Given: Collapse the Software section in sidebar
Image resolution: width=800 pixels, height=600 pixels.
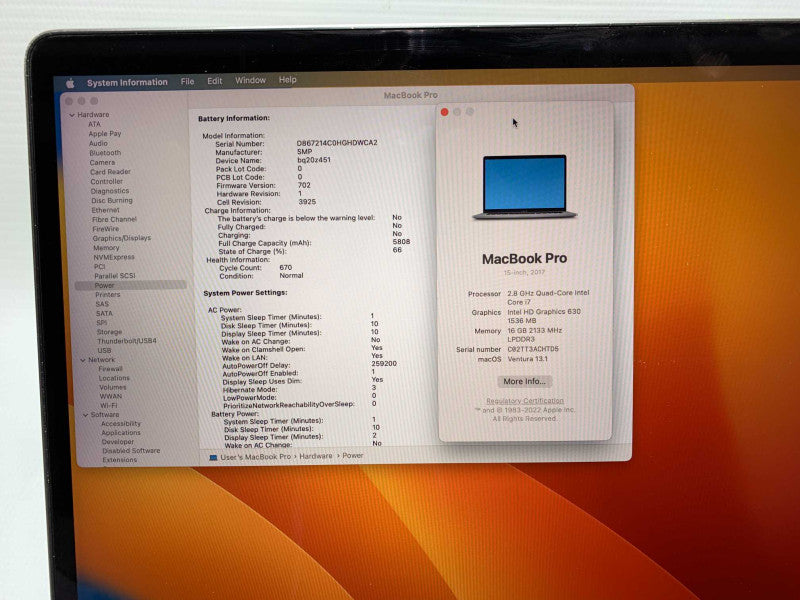Looking at the screenshot, I should tap(86, 415).
